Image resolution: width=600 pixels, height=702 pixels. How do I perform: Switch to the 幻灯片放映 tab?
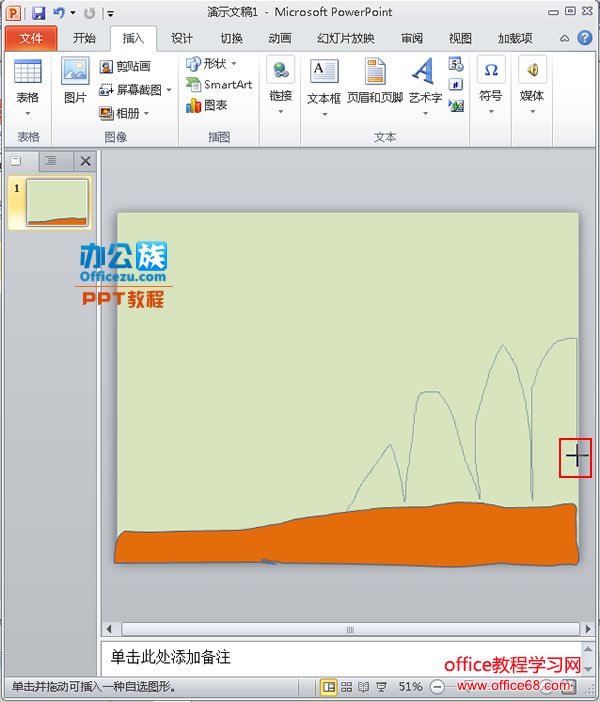tap(346, 39)
